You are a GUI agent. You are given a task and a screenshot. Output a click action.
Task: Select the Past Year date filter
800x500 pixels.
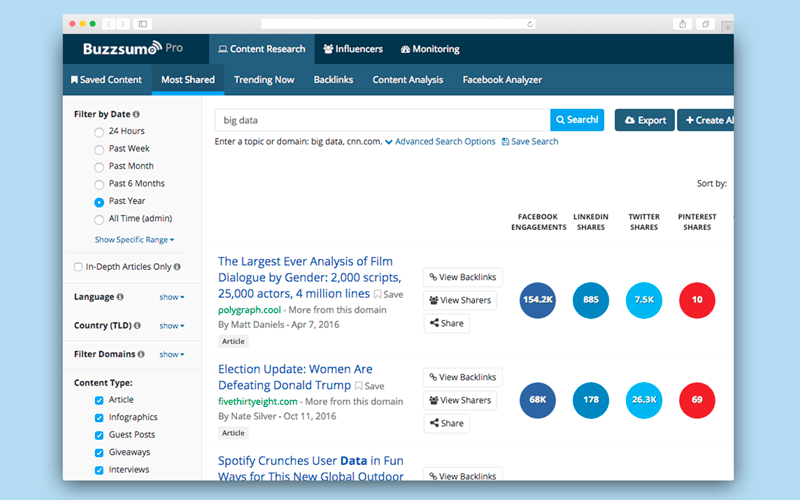tap(99, 202)
